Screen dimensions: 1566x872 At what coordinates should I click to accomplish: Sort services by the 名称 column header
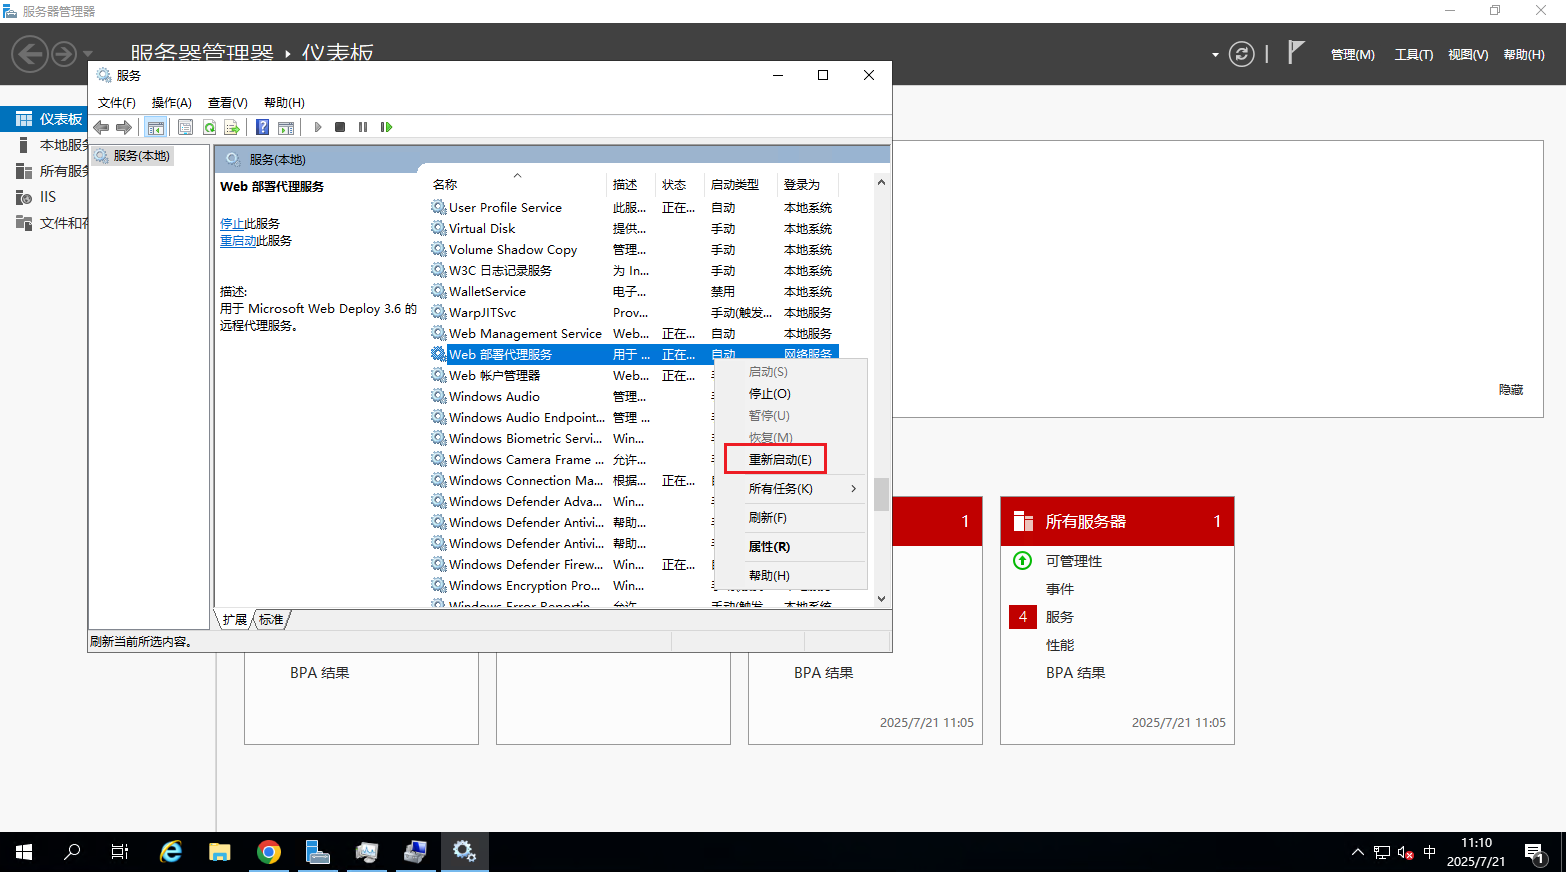(x=445, y=185)
